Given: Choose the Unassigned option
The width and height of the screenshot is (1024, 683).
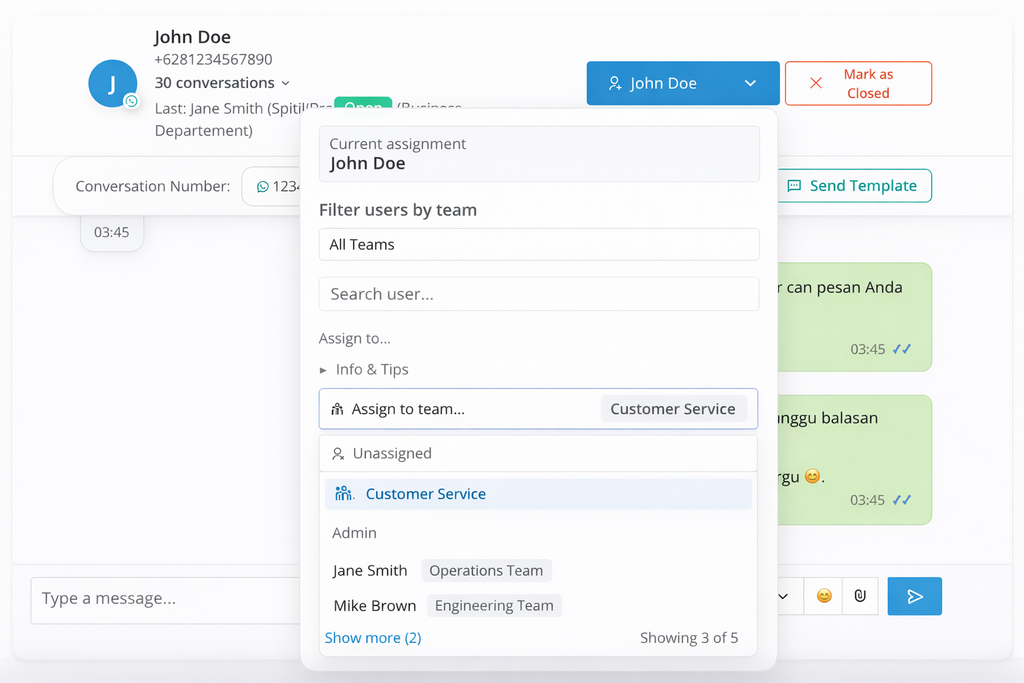Looking at the screenshot, I should click(x=392, y=454).
